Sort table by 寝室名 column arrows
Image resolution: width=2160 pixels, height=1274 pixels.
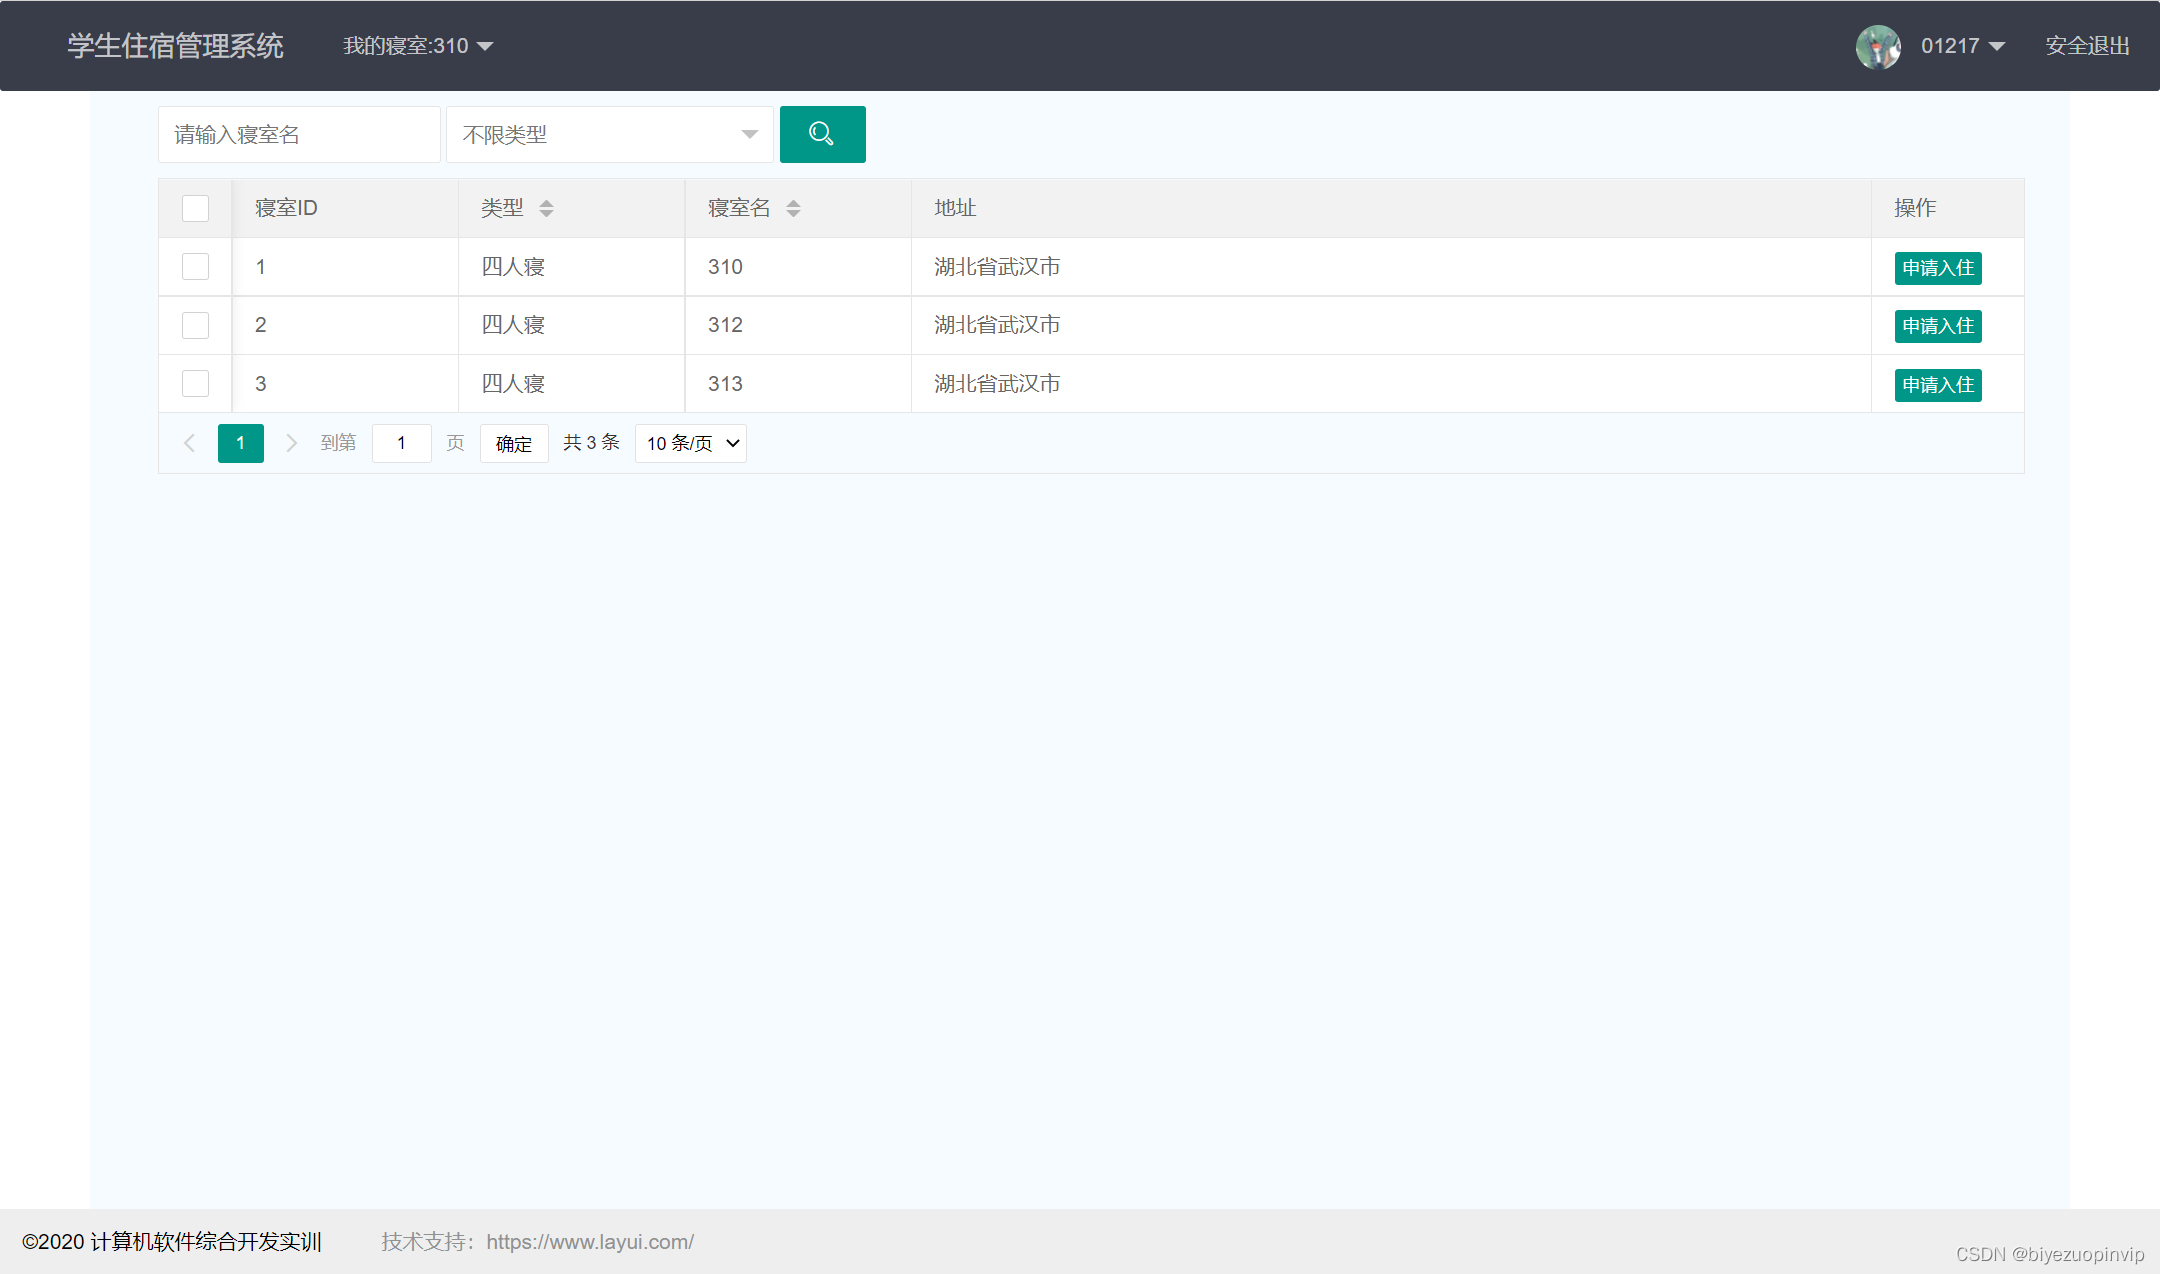(x=793, y=208)
